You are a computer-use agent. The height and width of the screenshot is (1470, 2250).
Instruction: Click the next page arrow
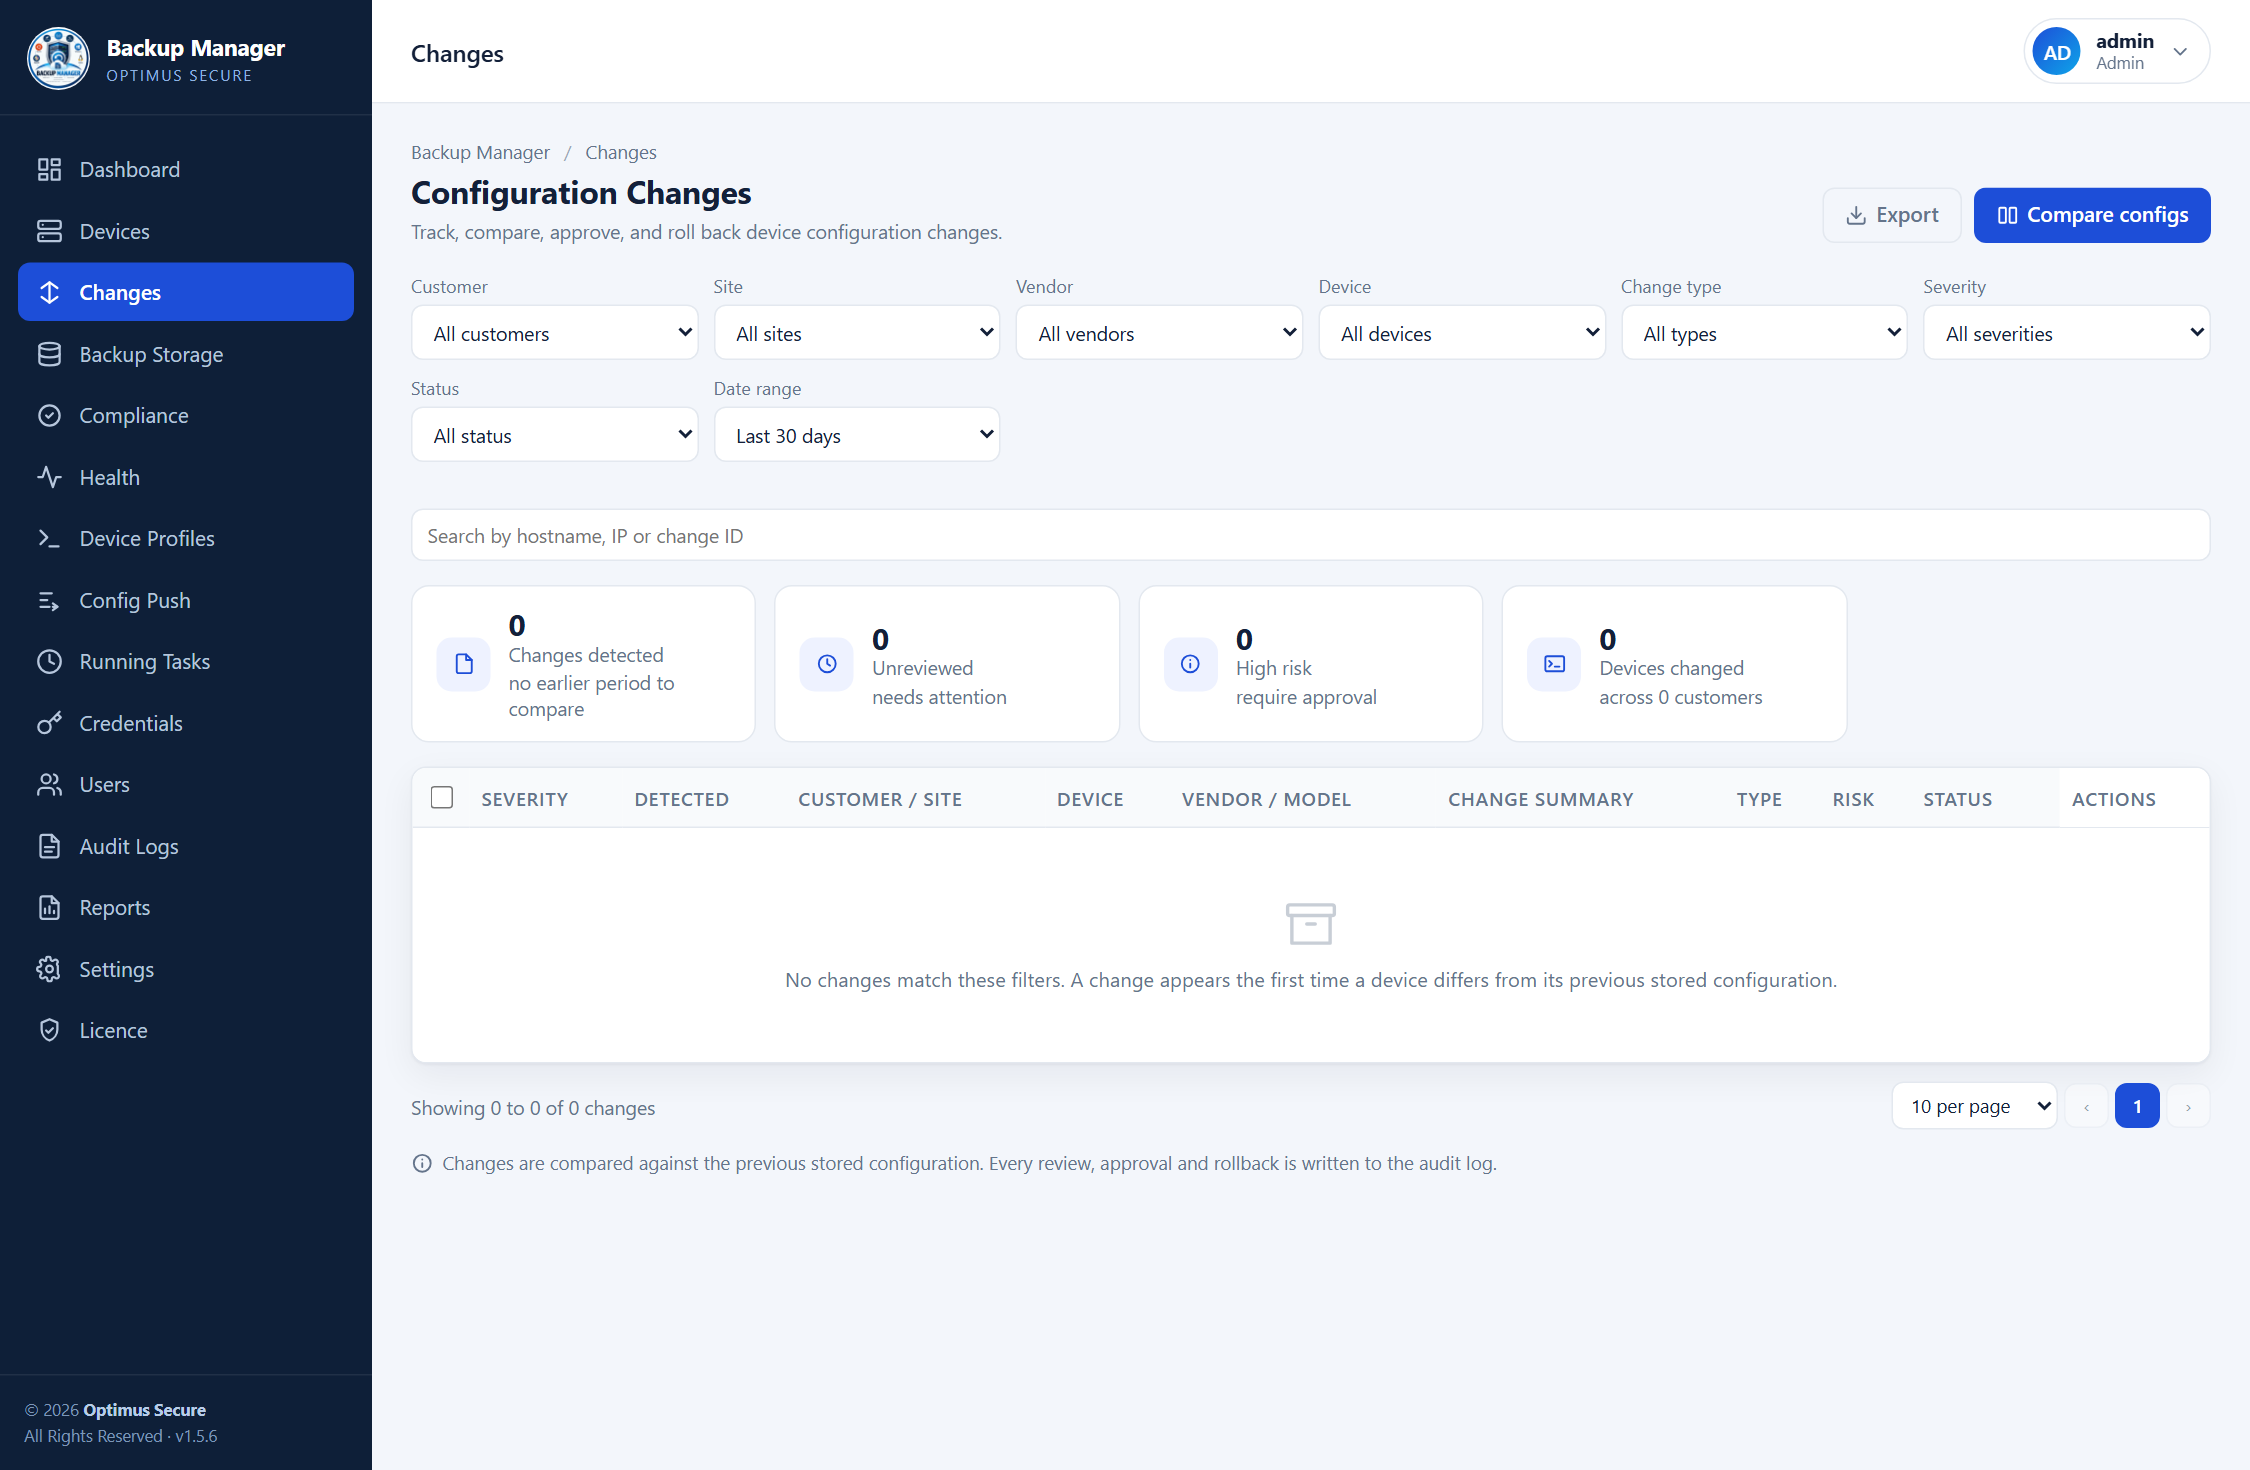[x=2188, y=1106]
